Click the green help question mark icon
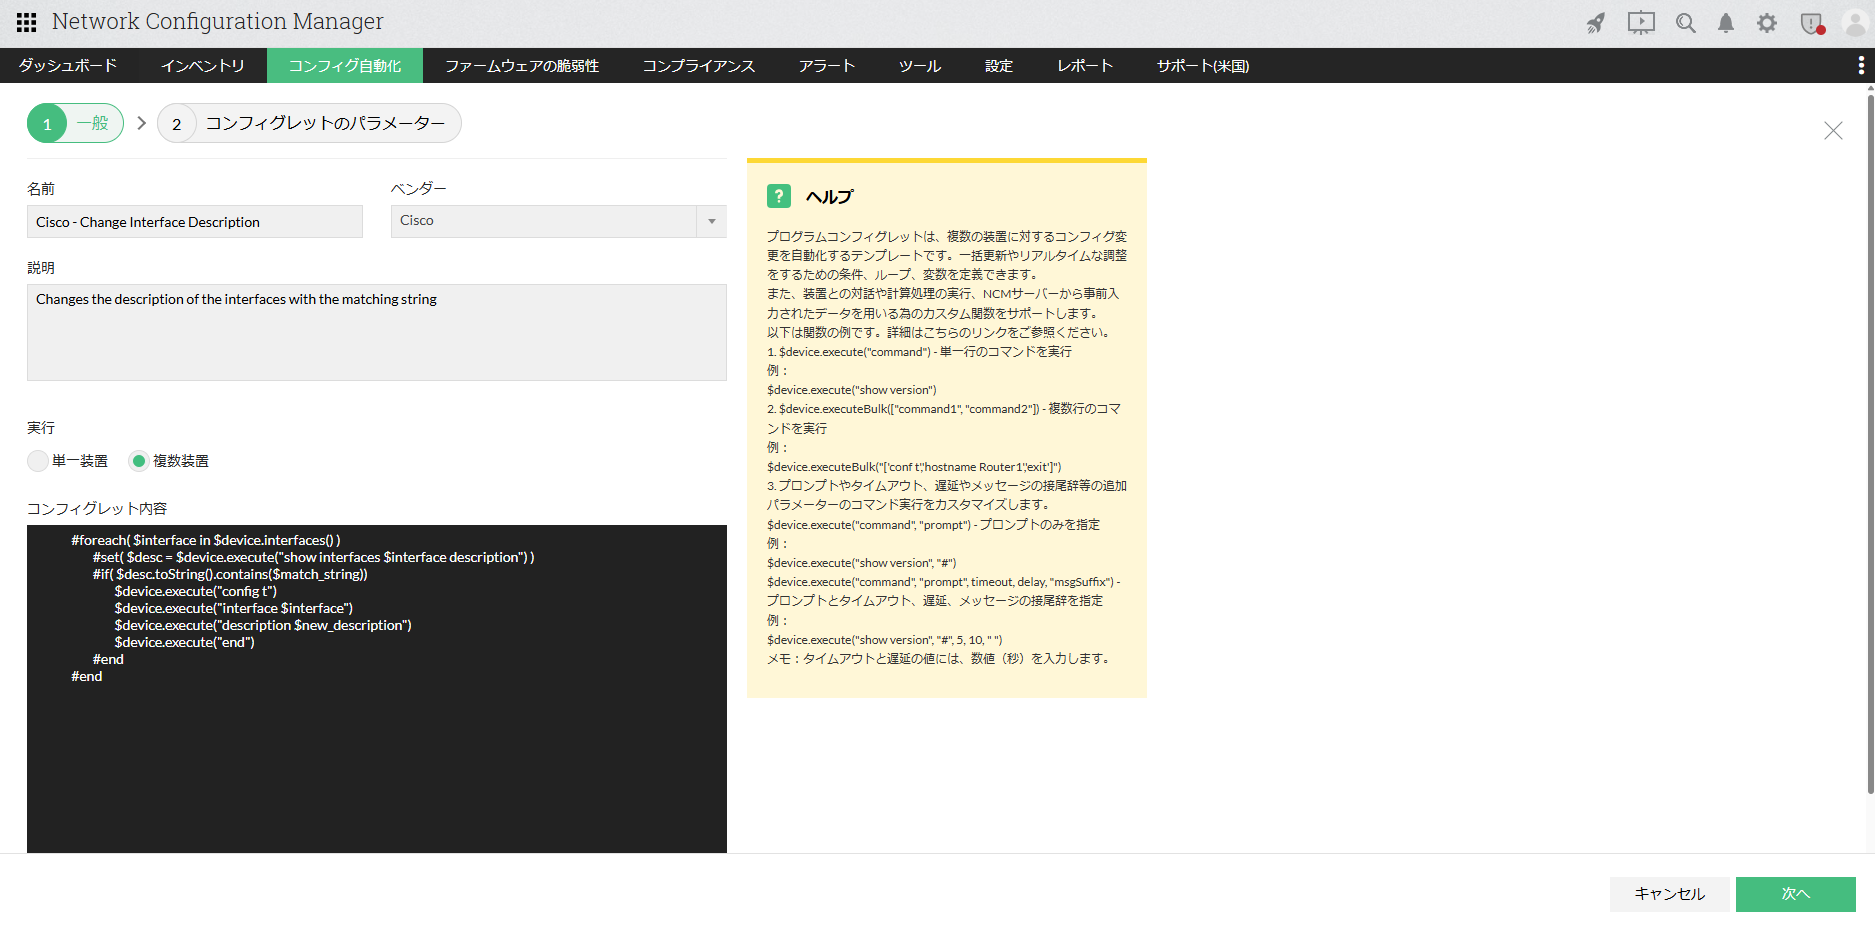 click(778, 196)
